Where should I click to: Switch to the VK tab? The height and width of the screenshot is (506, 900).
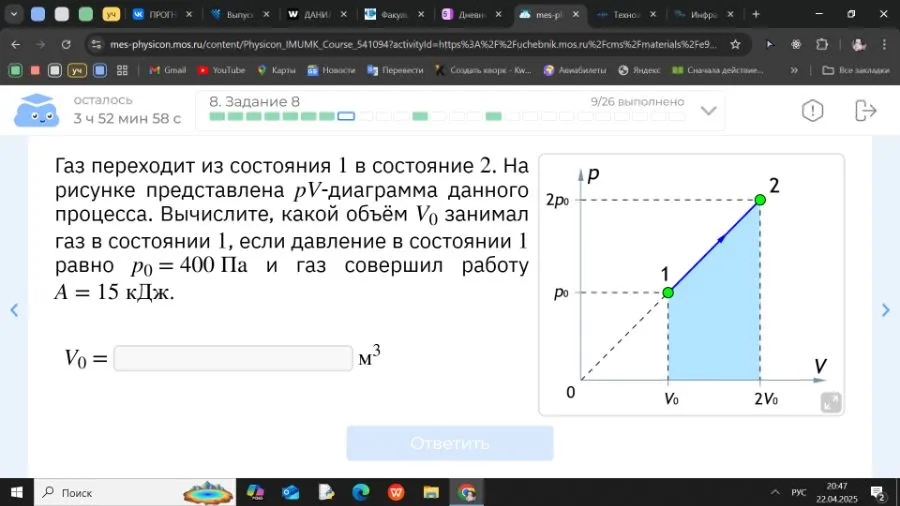154,14
